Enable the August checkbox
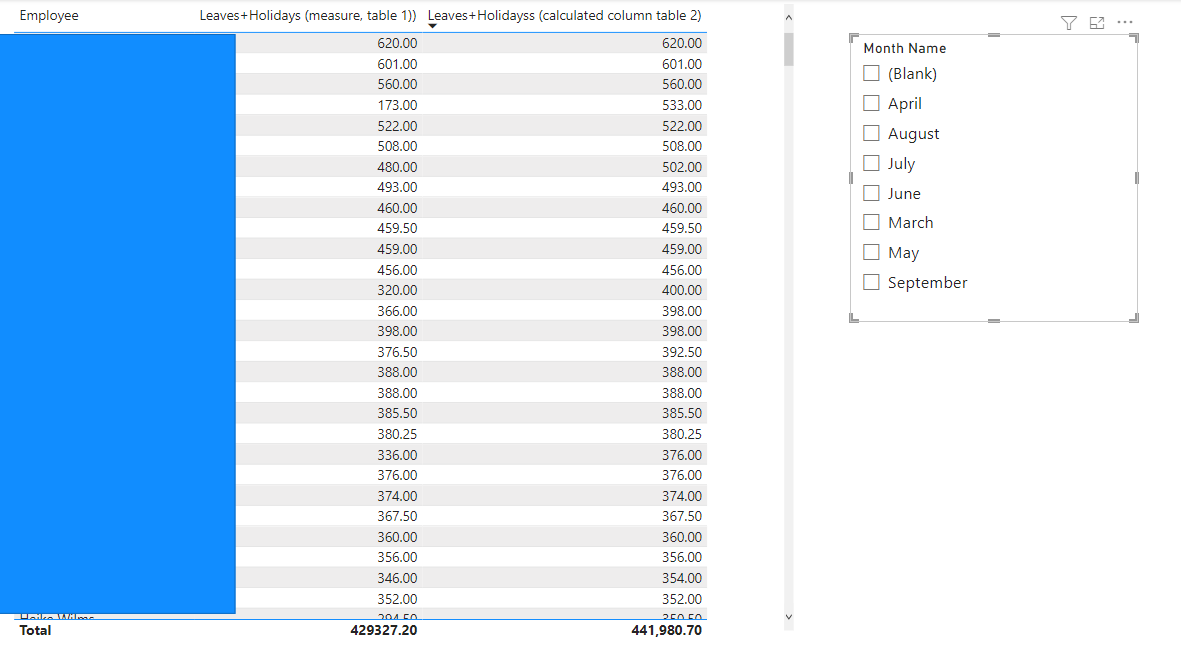This screenshot has height=656, width=1181. click(x=871, y=133)
